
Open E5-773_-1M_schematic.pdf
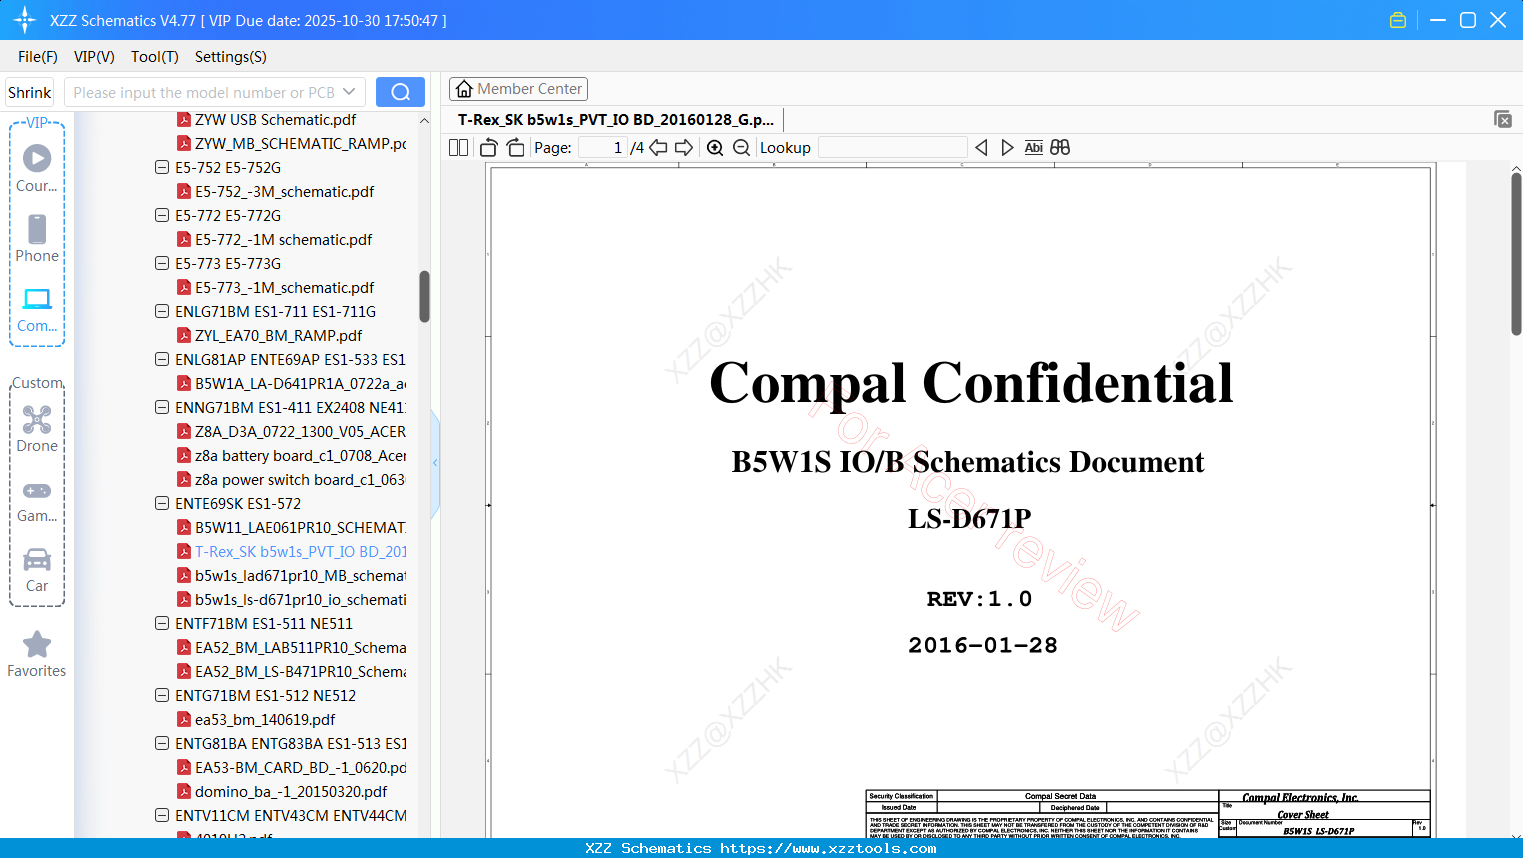284,287
